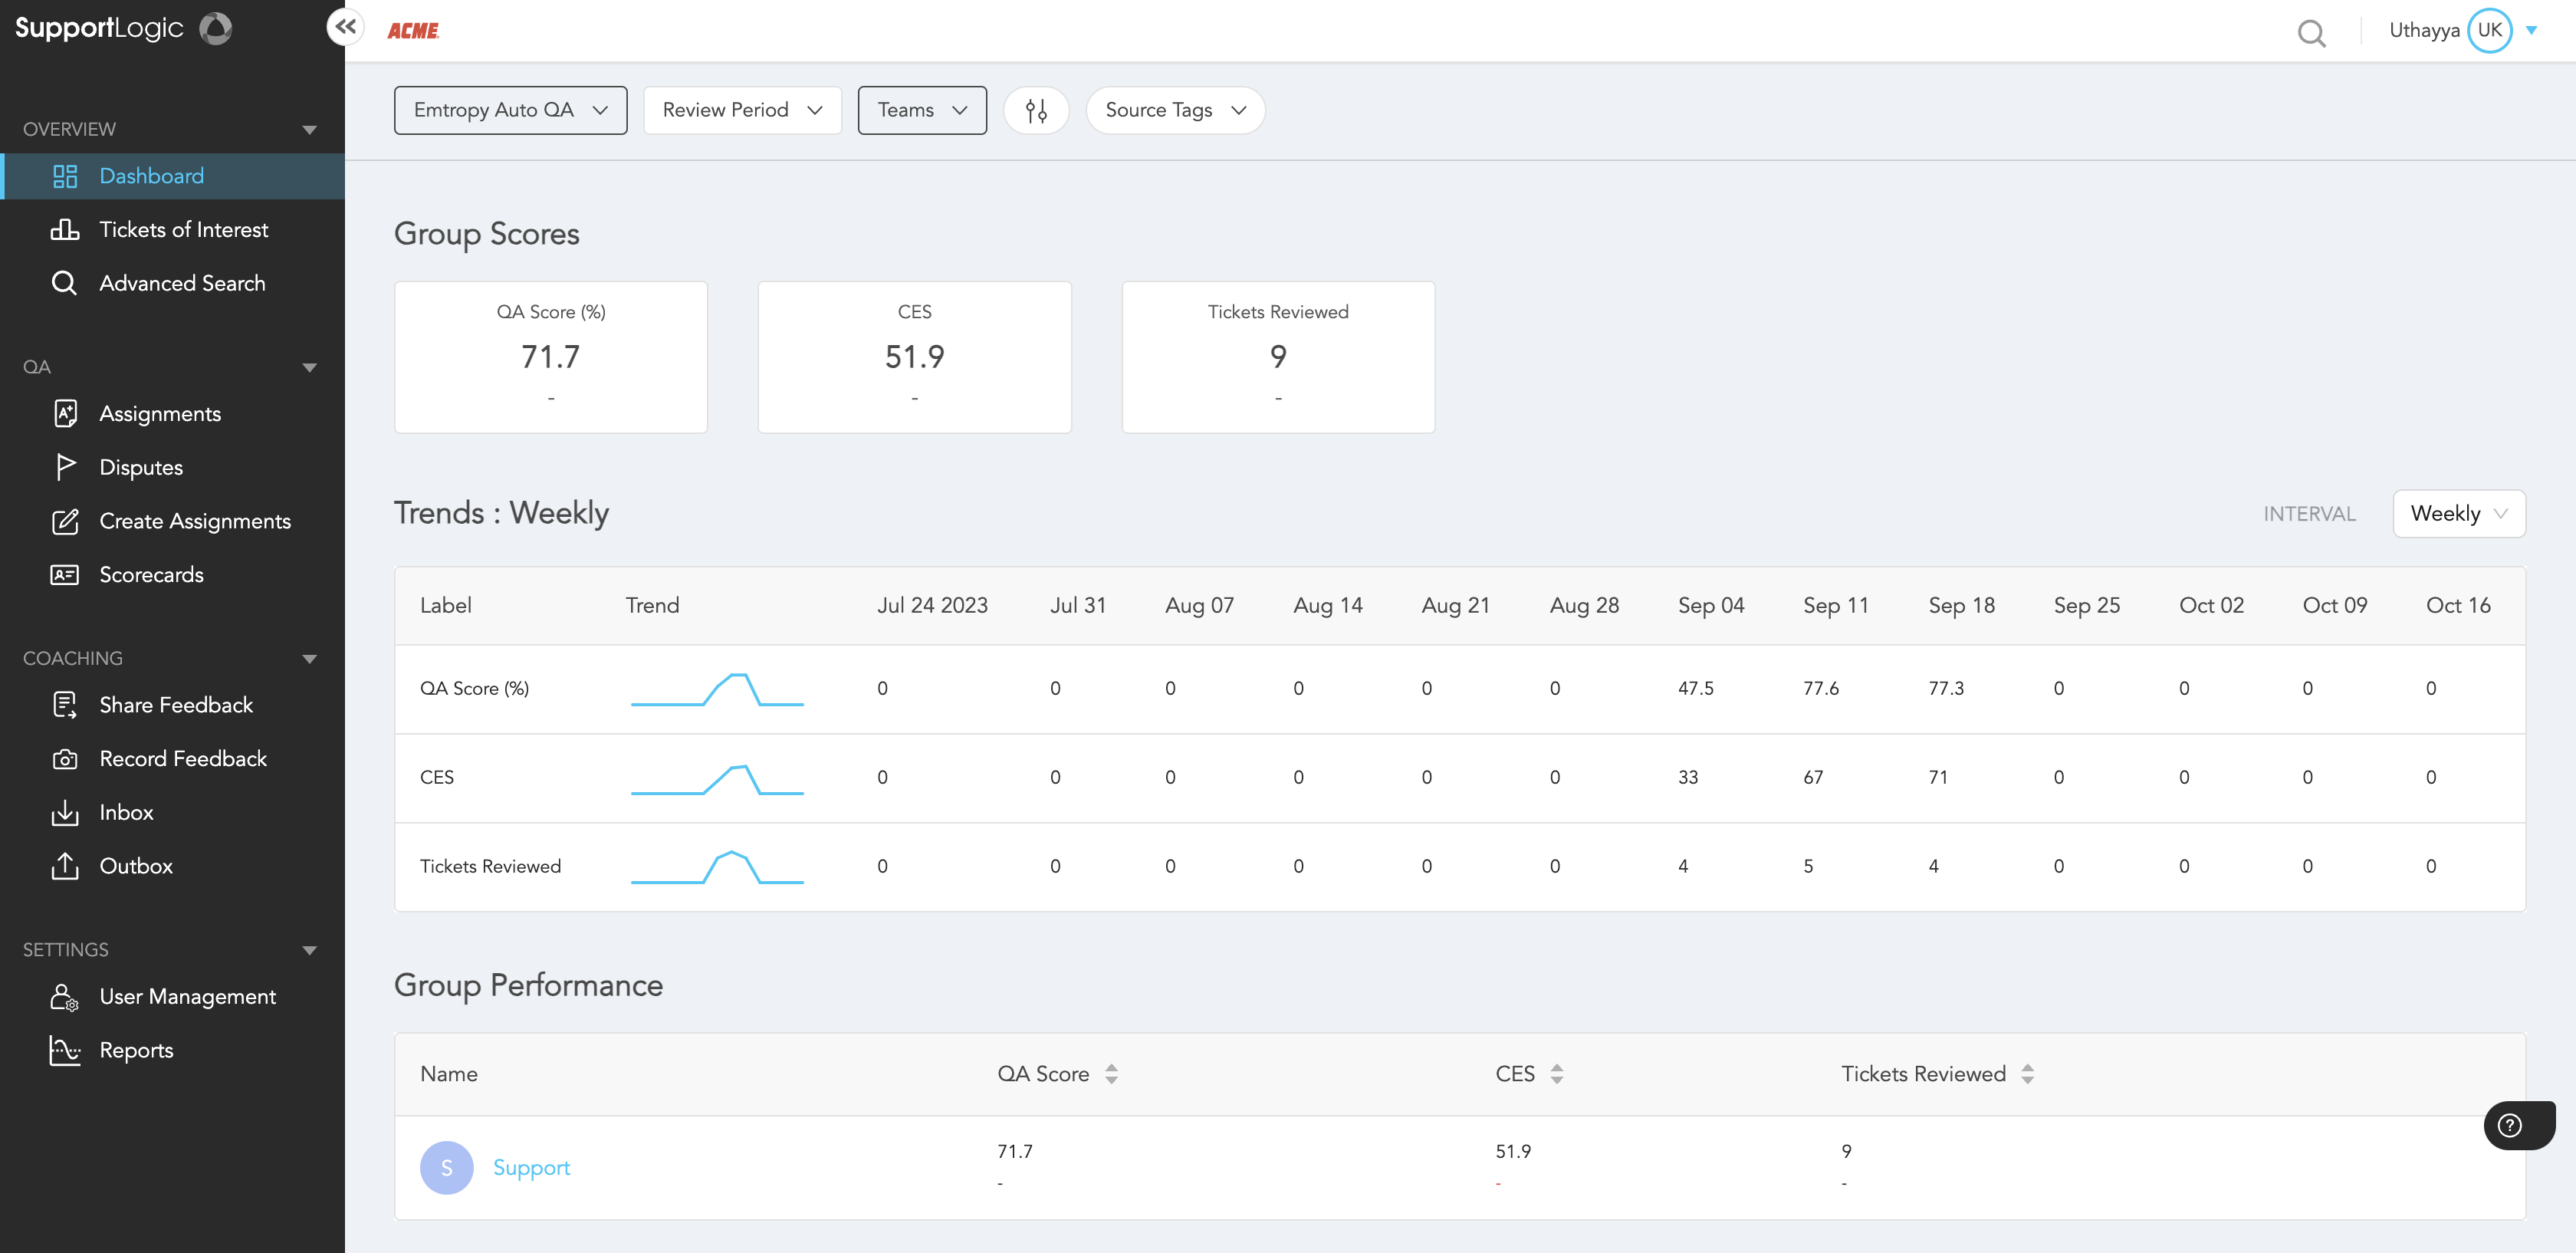This screenshot has height=1253, width=2576.
Task: Click the User Management person icon
Action: 65,997
